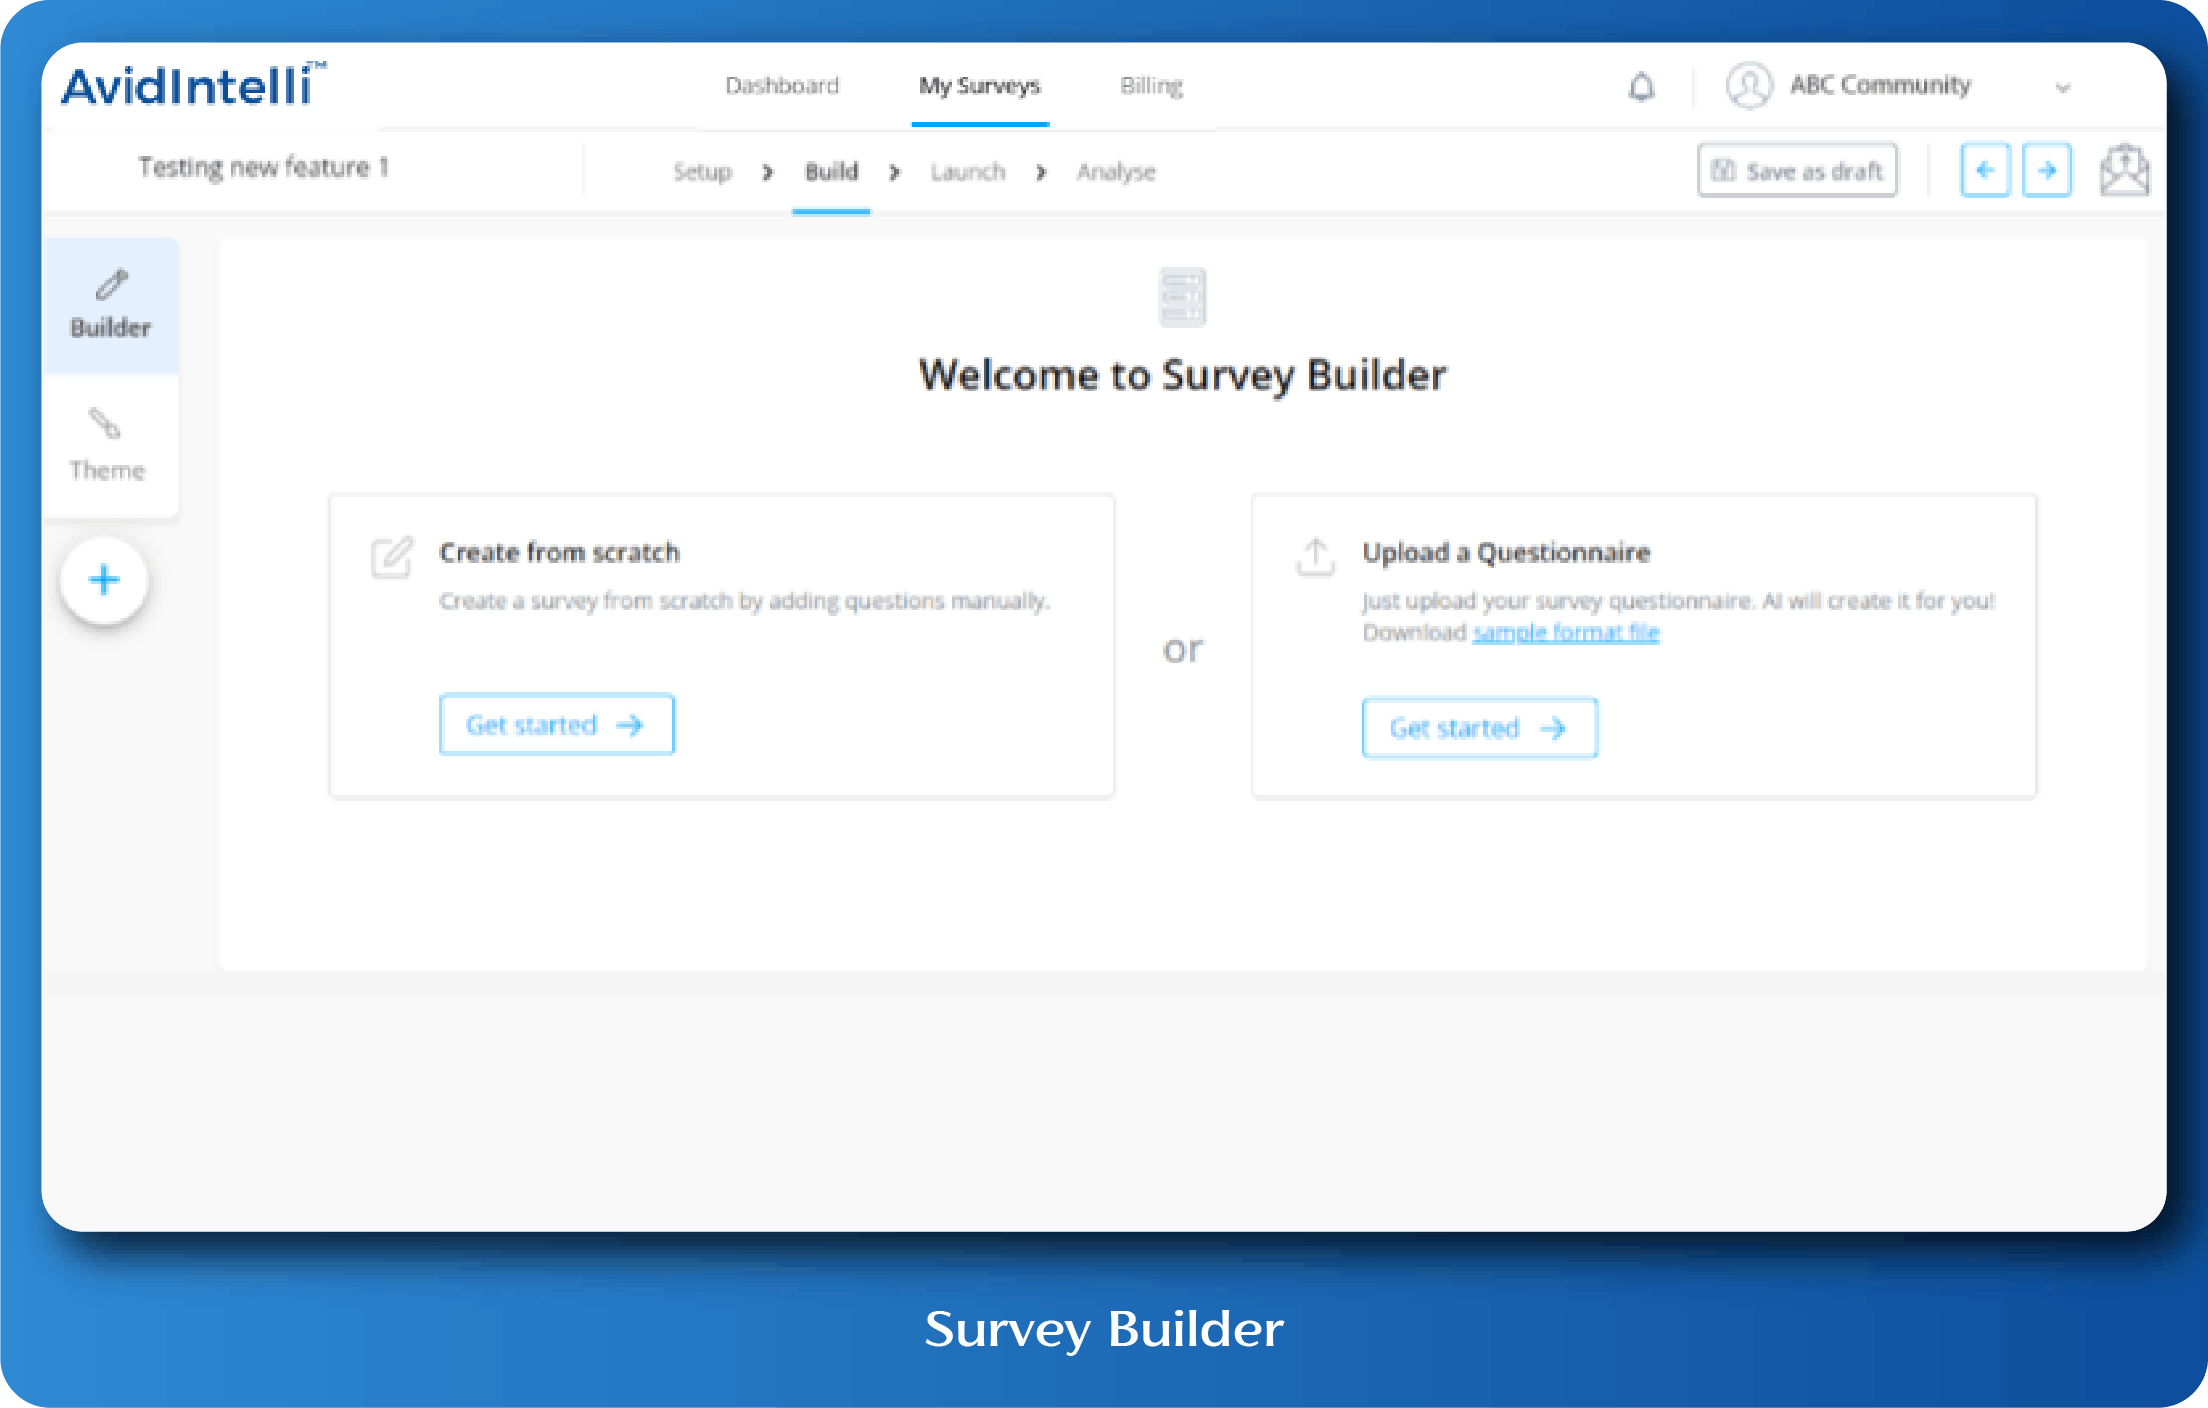Image resolution: width=2208 pixels, height=1408 pixels.
Task: Click the survey name 'Testing new feature 1'
Action: (263, 167)
